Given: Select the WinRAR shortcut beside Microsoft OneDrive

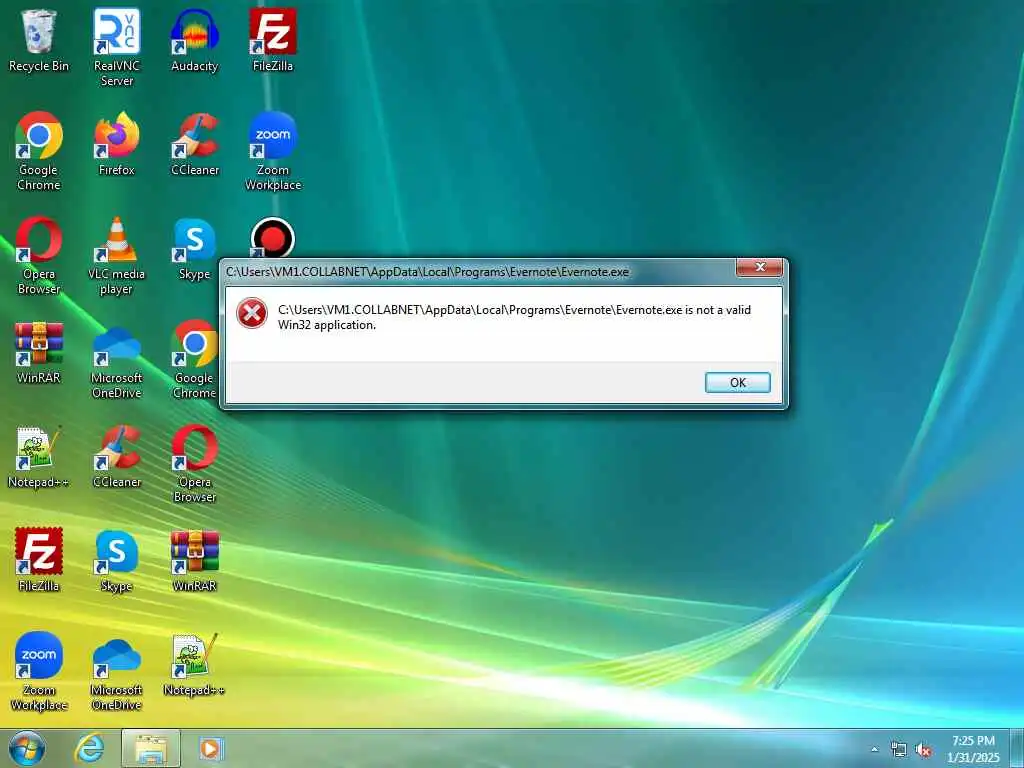Looking at the screenshot, I should (39, 353).
